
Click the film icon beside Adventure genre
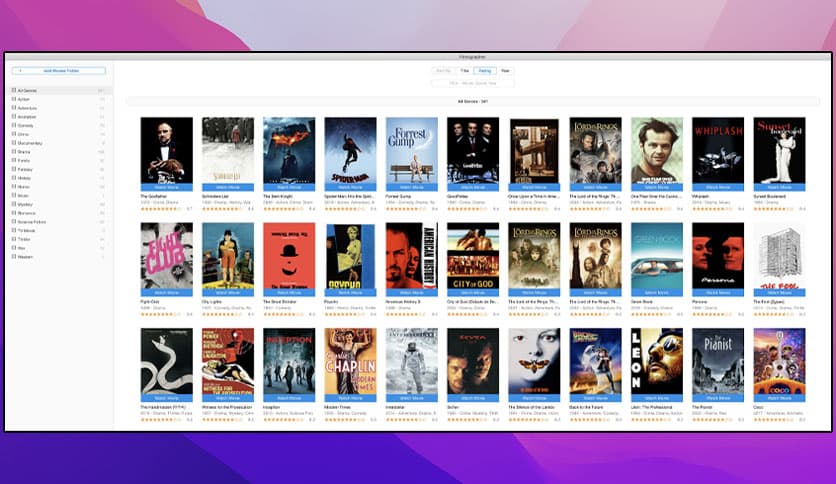(14, 108)
